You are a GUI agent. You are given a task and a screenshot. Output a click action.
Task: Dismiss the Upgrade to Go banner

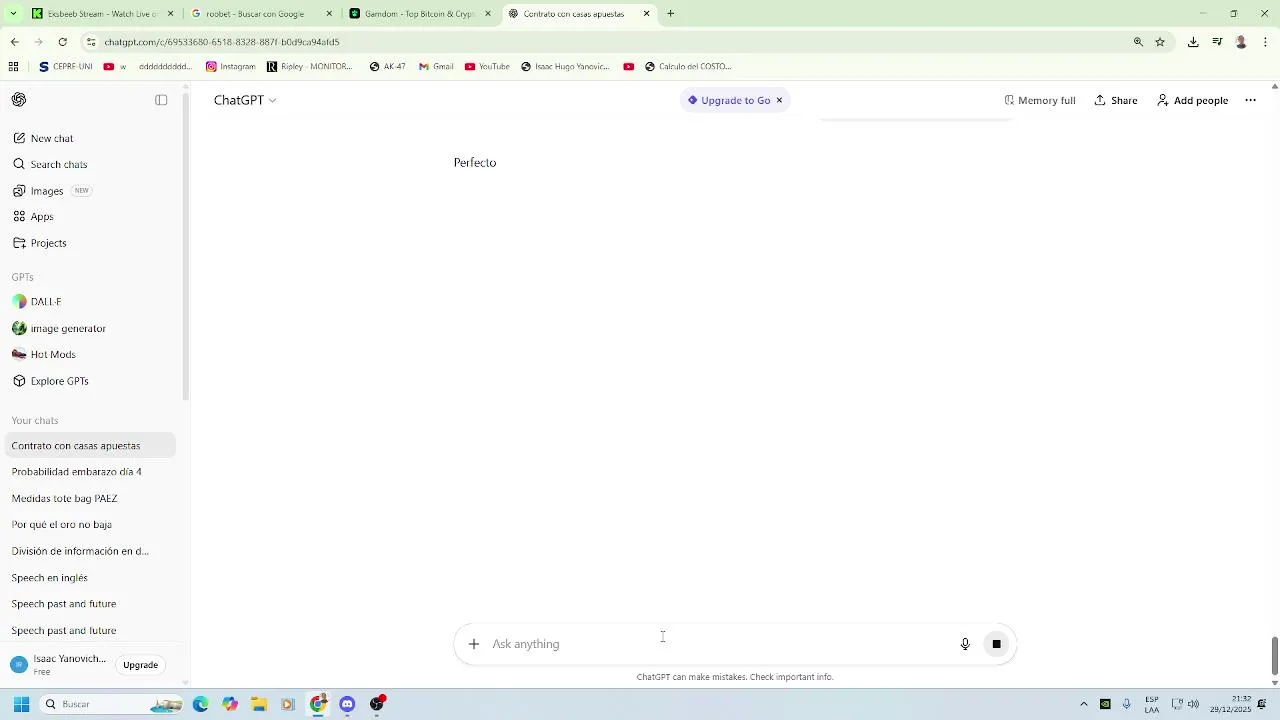779,100
